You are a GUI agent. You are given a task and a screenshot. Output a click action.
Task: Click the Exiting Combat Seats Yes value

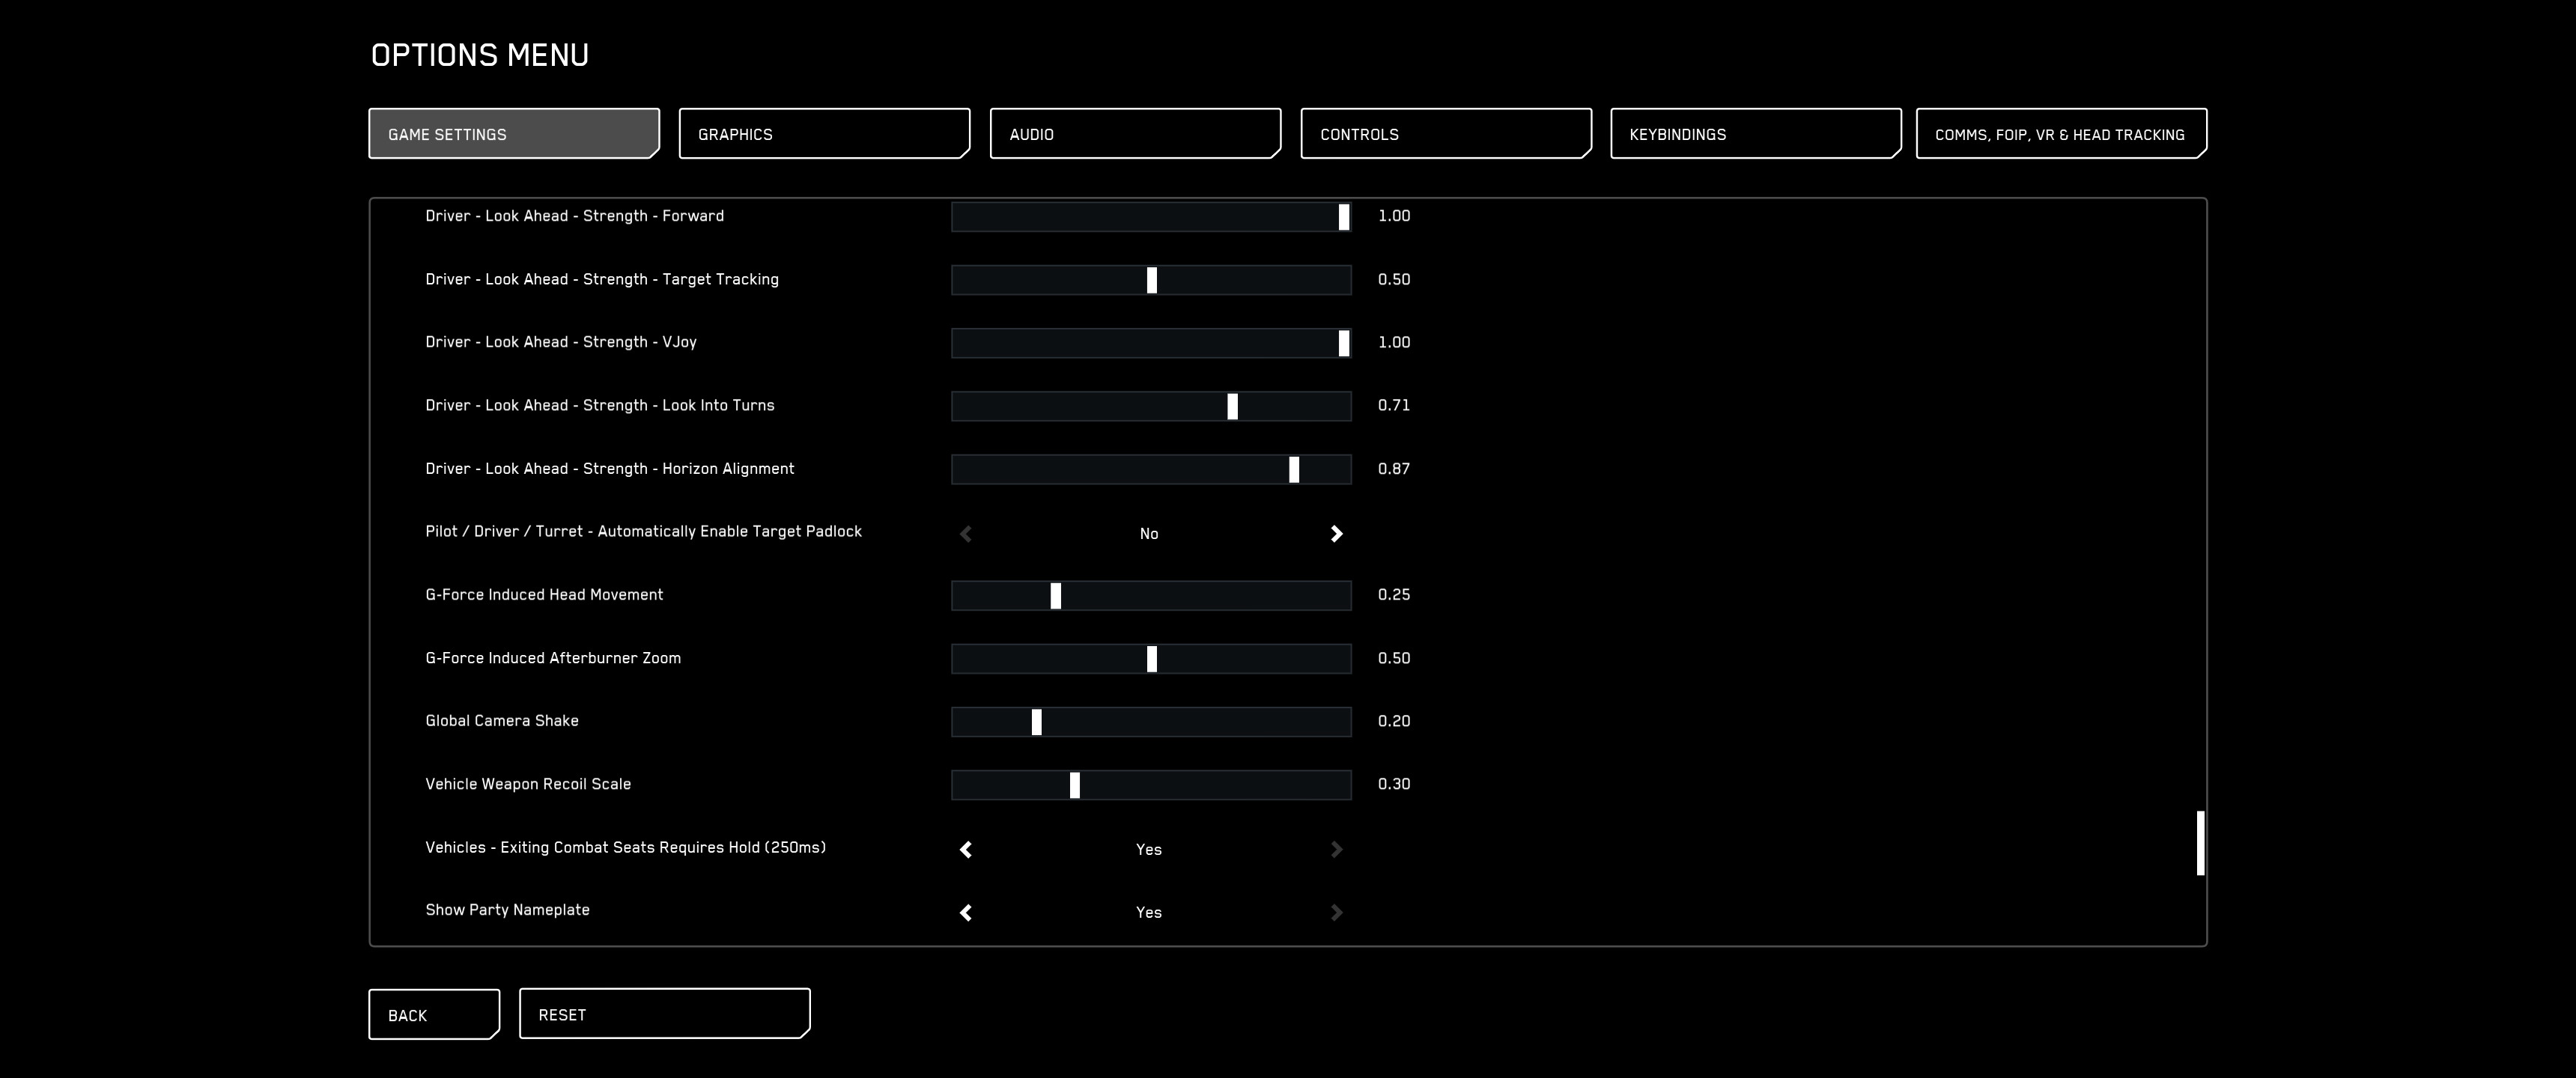tap(1149, 850)
